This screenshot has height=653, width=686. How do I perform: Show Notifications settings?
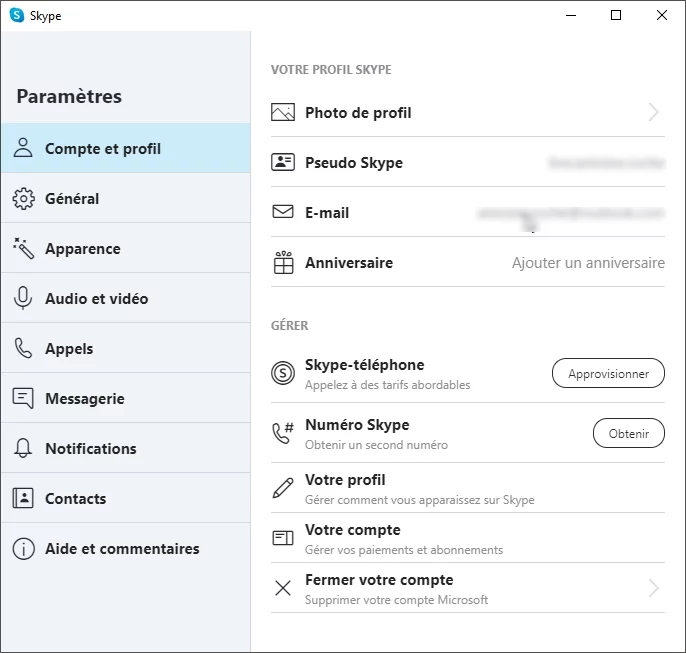click(126, 448)
